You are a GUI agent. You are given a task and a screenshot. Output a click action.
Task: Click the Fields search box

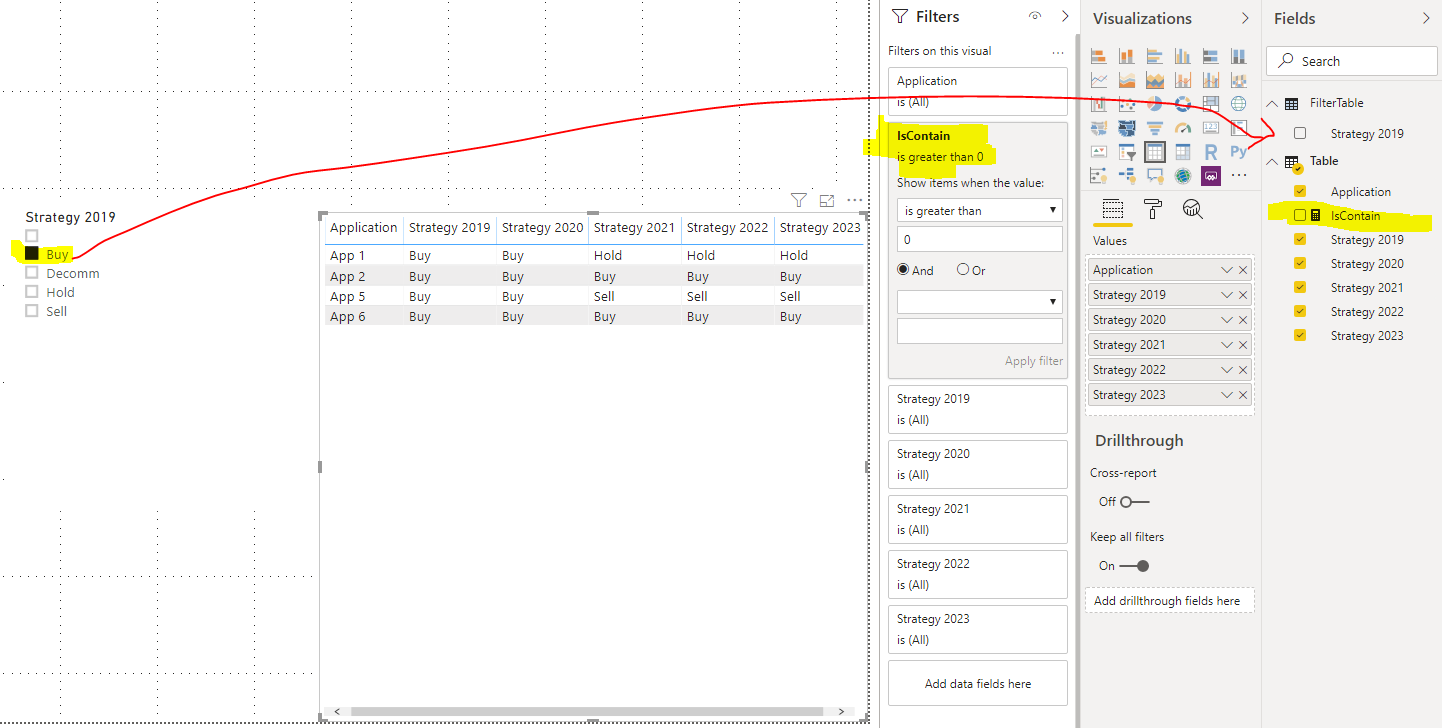(1352, 61)
